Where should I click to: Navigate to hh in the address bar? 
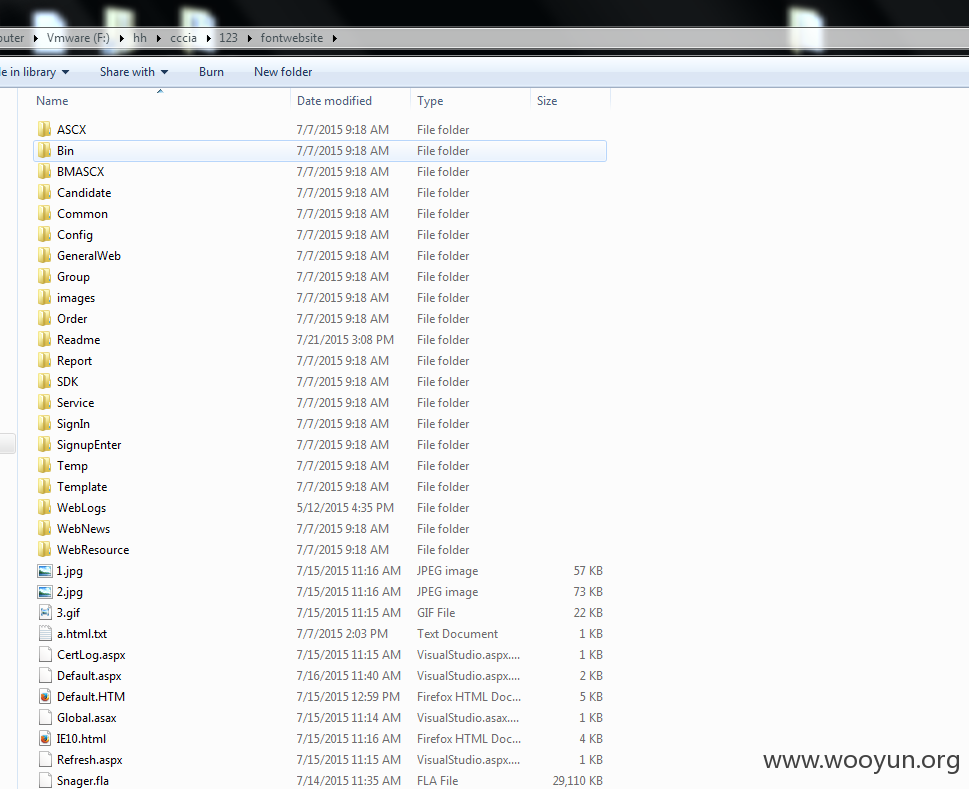pos(140,38)
